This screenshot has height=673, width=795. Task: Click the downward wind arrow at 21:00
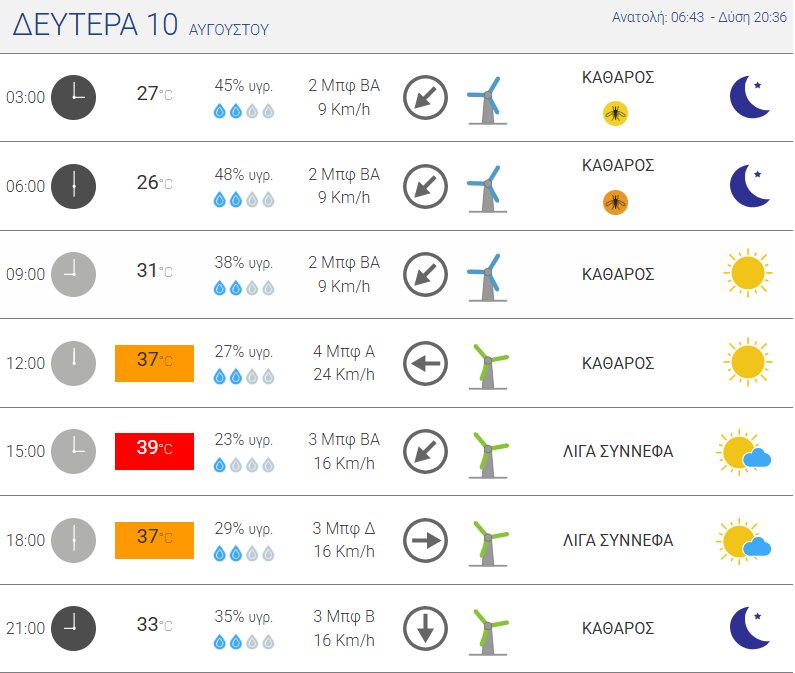click(x=425, y=628)
